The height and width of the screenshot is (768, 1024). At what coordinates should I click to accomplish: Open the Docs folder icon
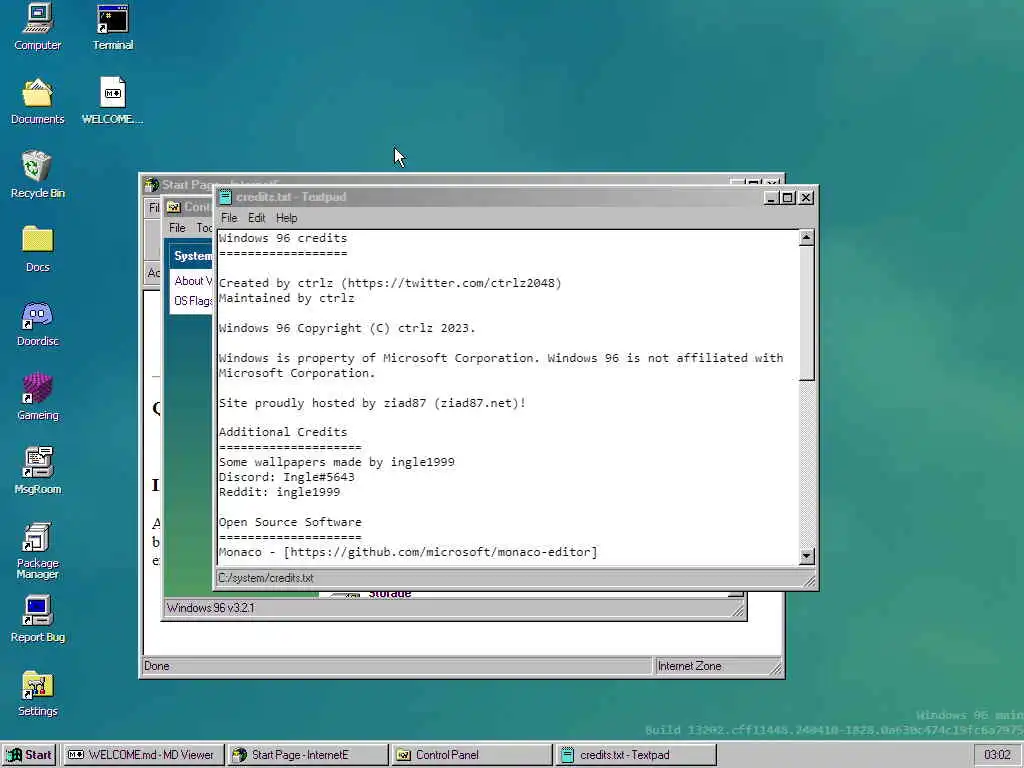[x=37, y=249]
